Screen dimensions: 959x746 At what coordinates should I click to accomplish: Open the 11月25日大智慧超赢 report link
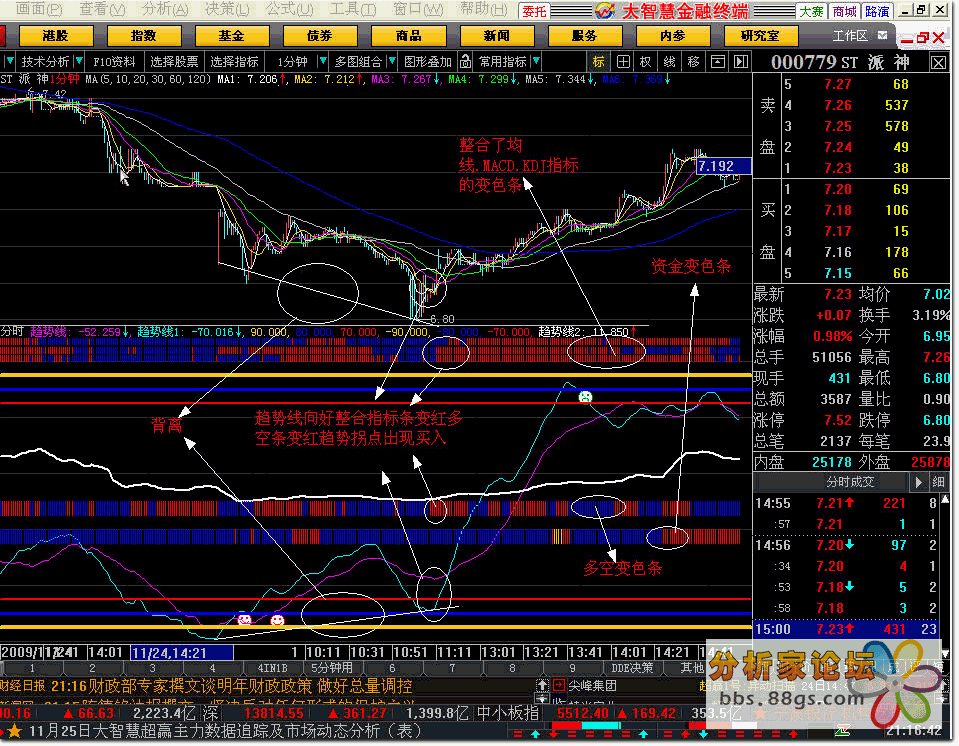coord(225,731)
